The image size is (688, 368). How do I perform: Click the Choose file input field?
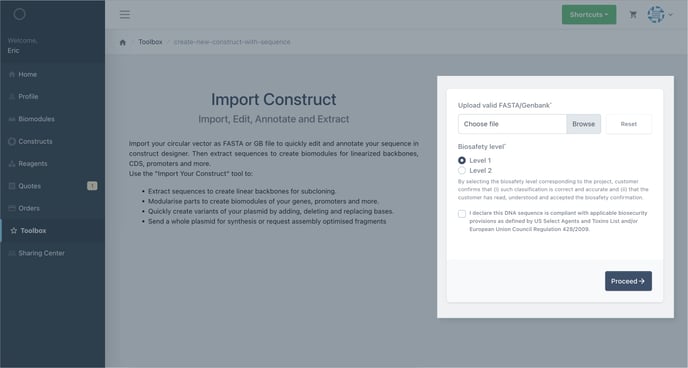tap(512, 124)
